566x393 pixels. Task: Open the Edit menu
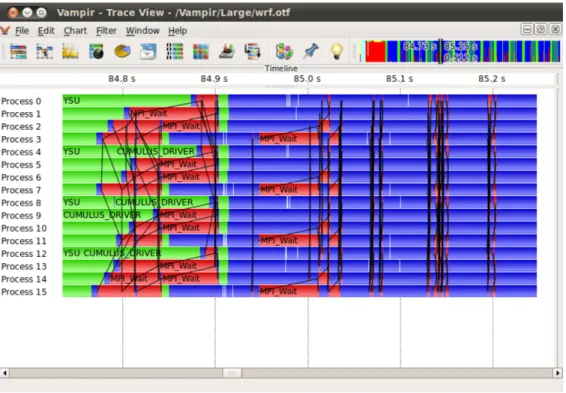click(46, 31)
